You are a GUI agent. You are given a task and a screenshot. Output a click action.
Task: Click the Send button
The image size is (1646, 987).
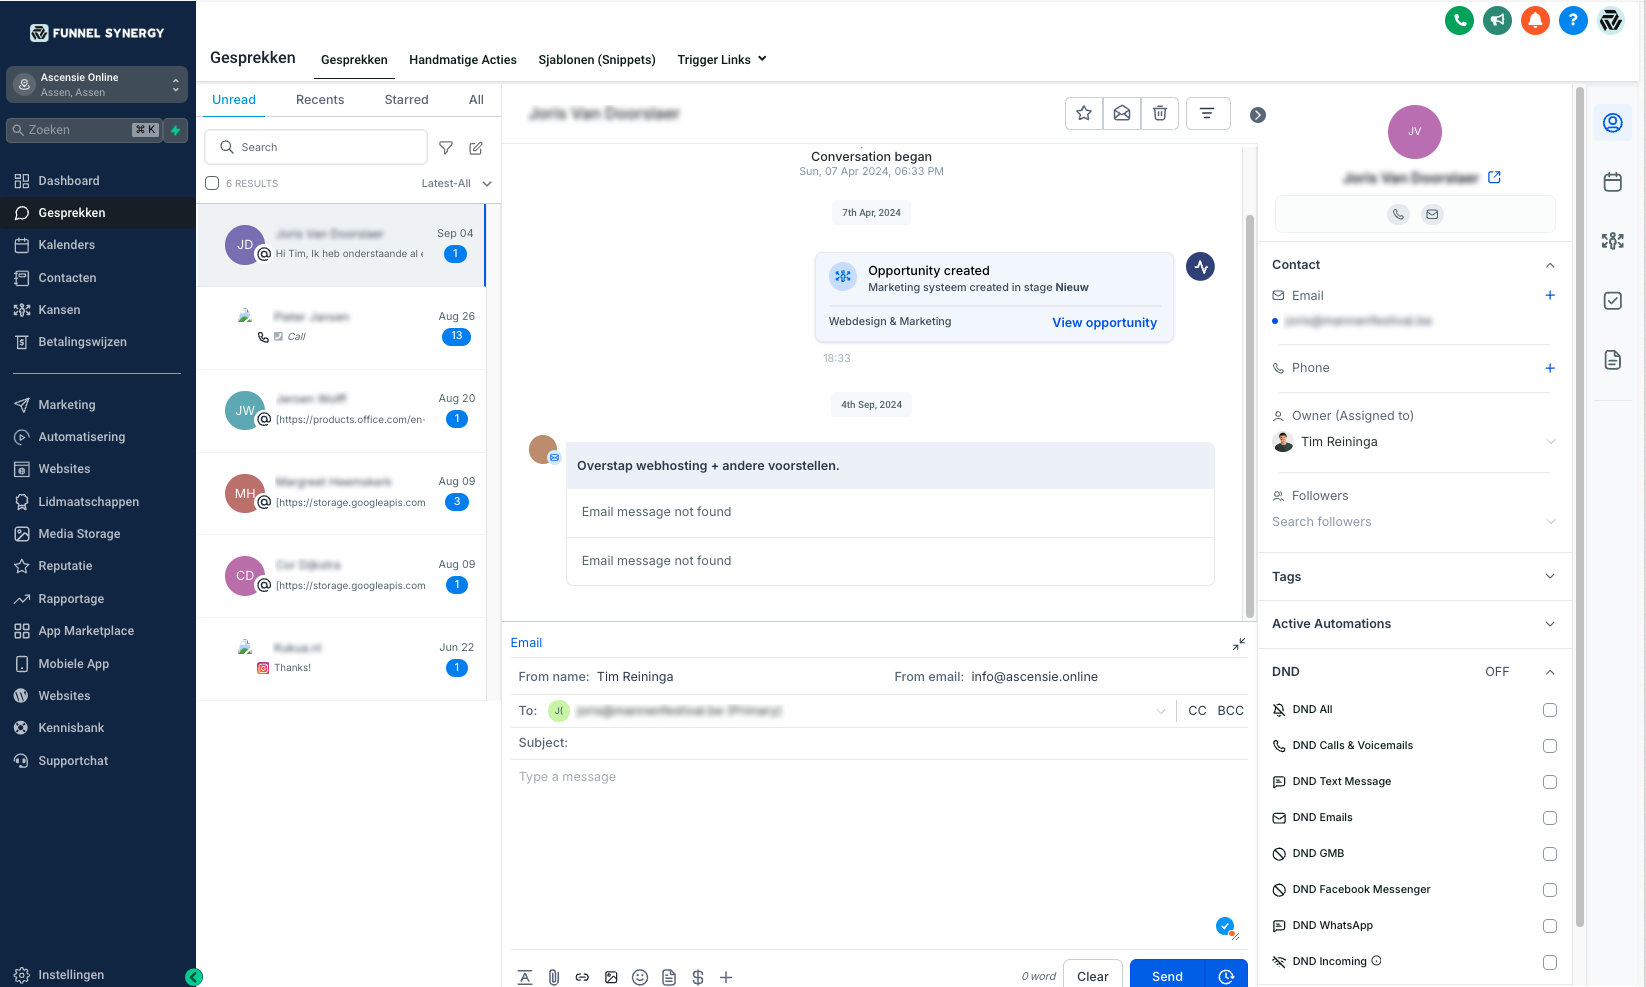pos(1167,976)
